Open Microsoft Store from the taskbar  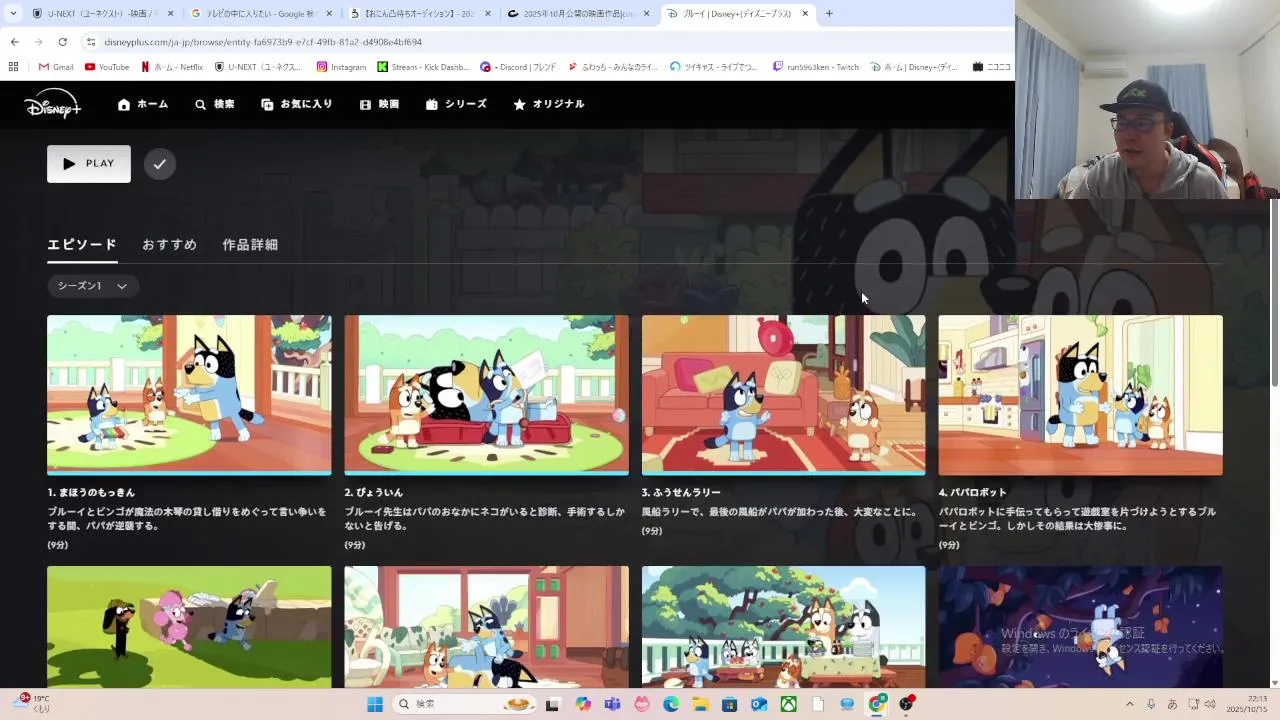730,704
